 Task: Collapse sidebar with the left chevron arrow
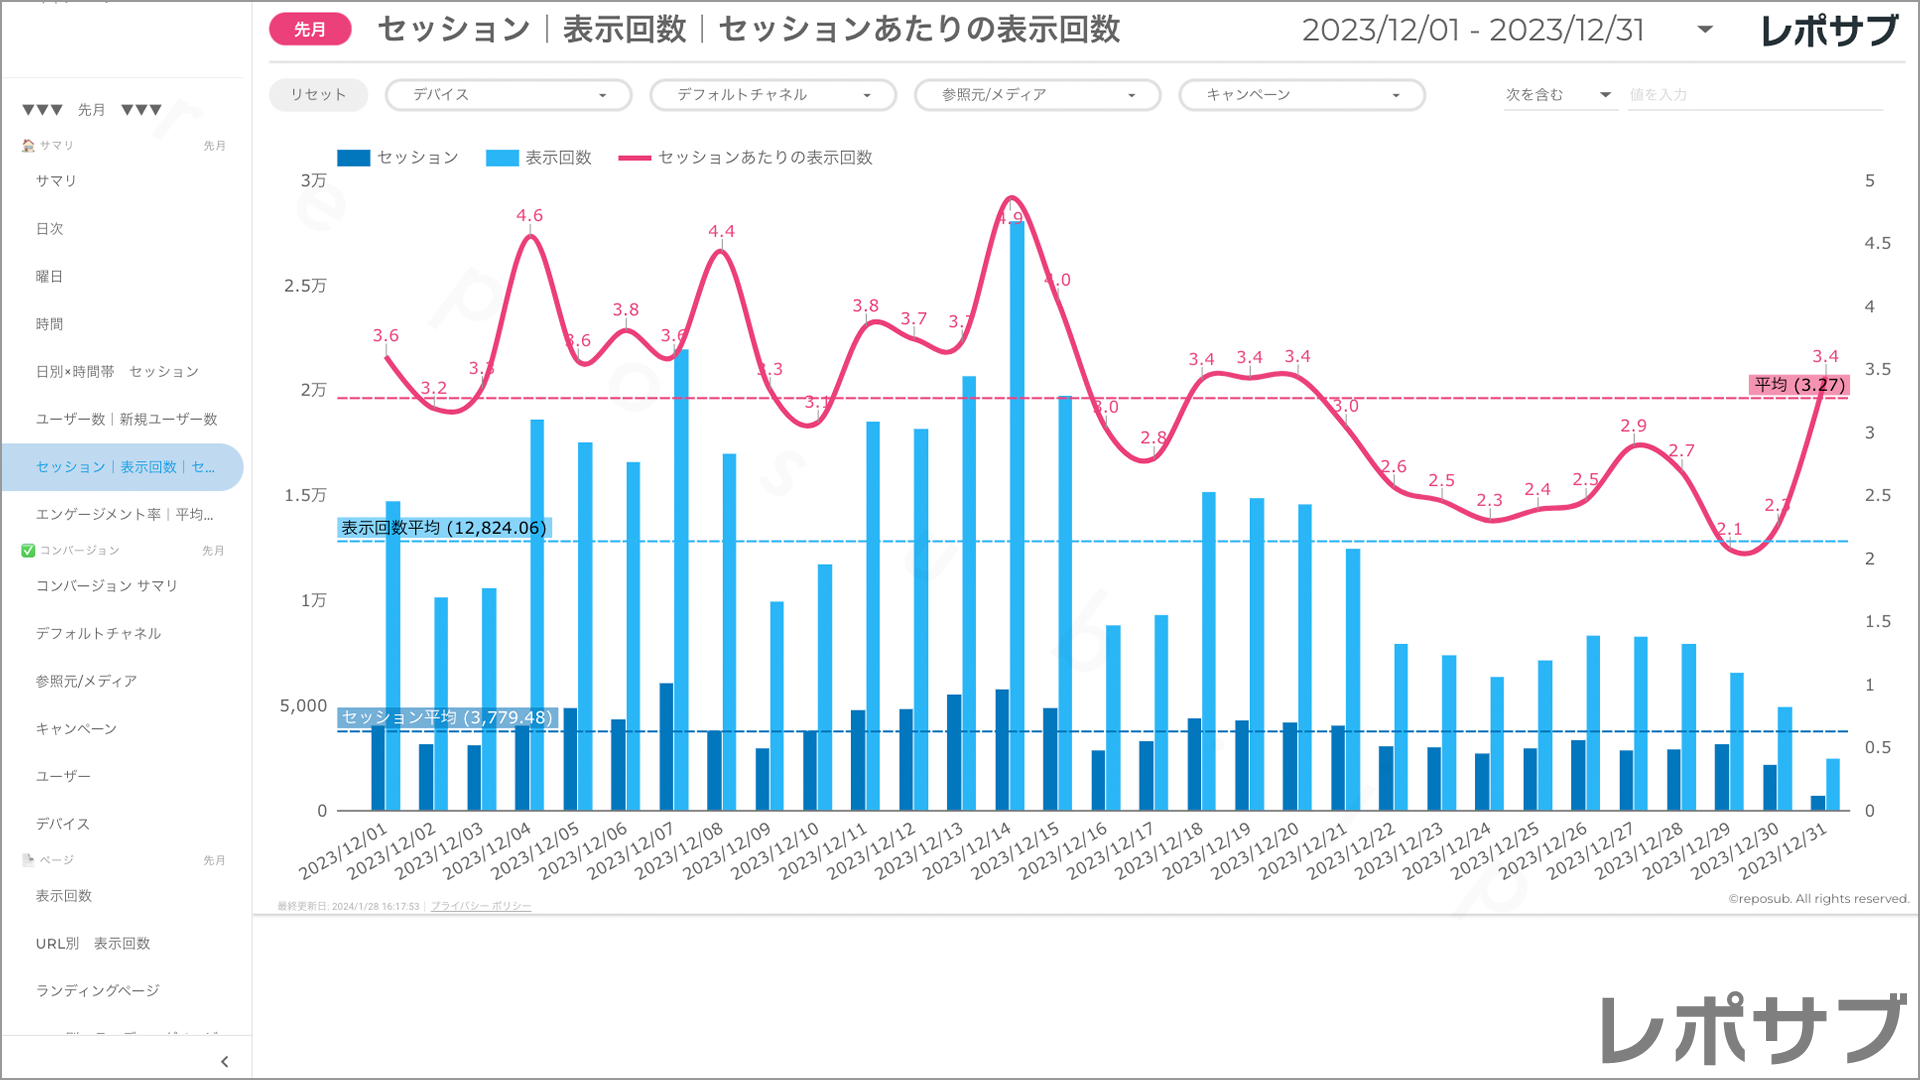224,1062
